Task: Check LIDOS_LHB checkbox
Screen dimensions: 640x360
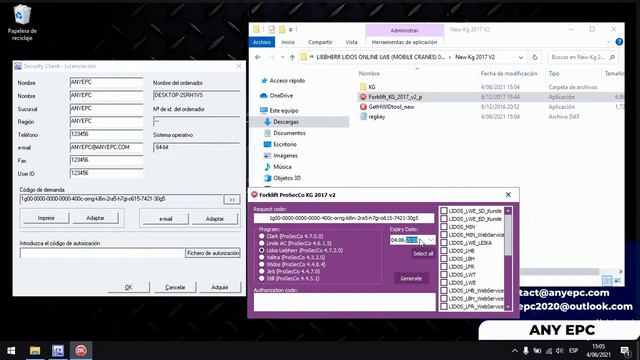Action: [x=444, y=251]
